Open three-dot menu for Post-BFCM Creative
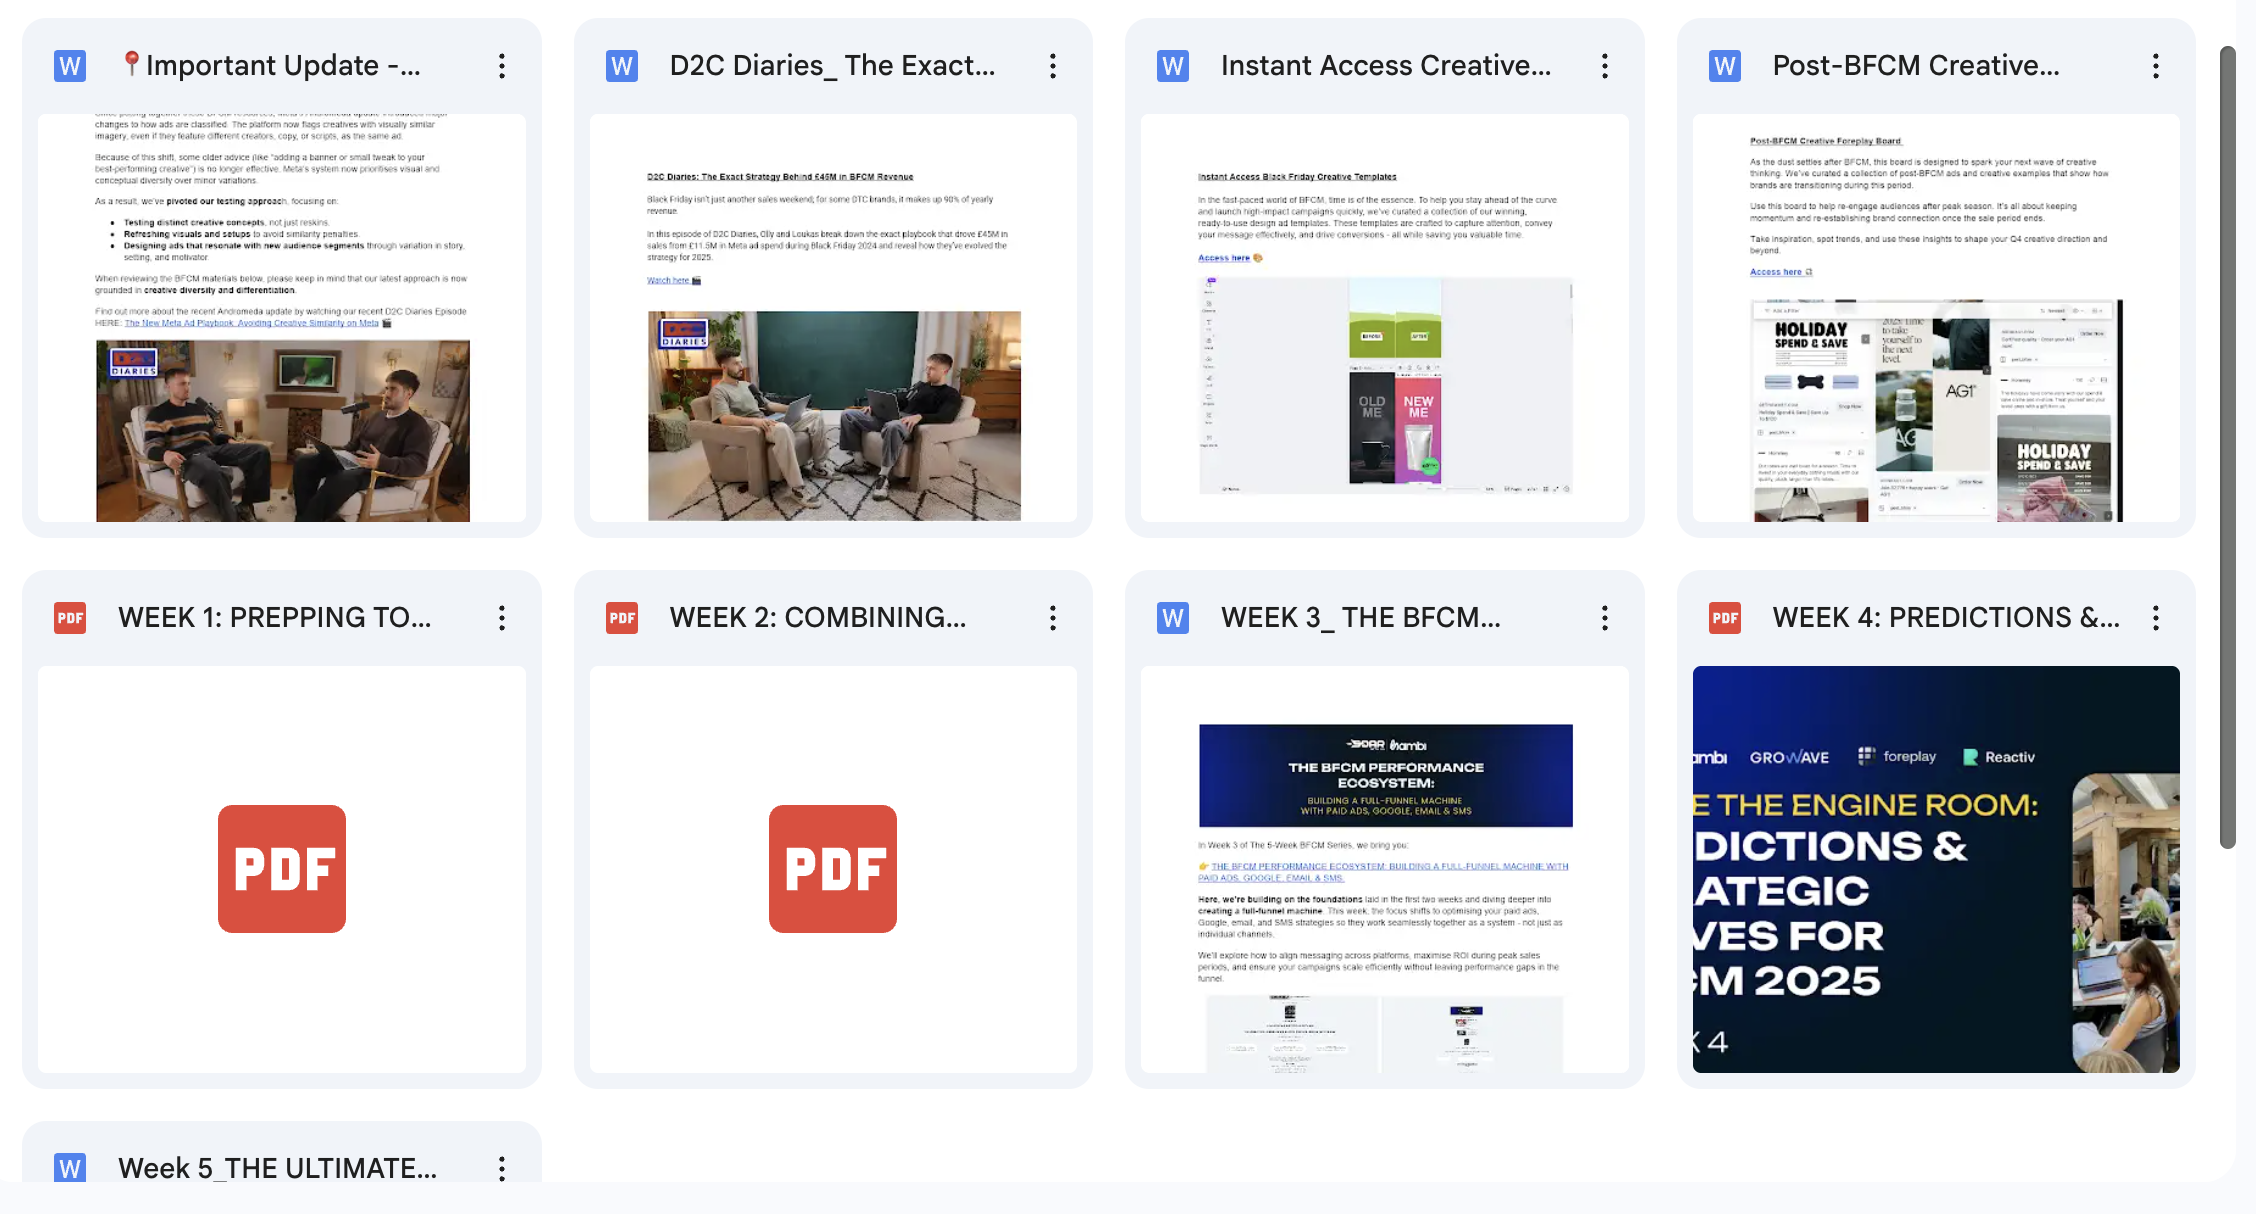This screenshot has width=2256, height=1214. 2156,66
